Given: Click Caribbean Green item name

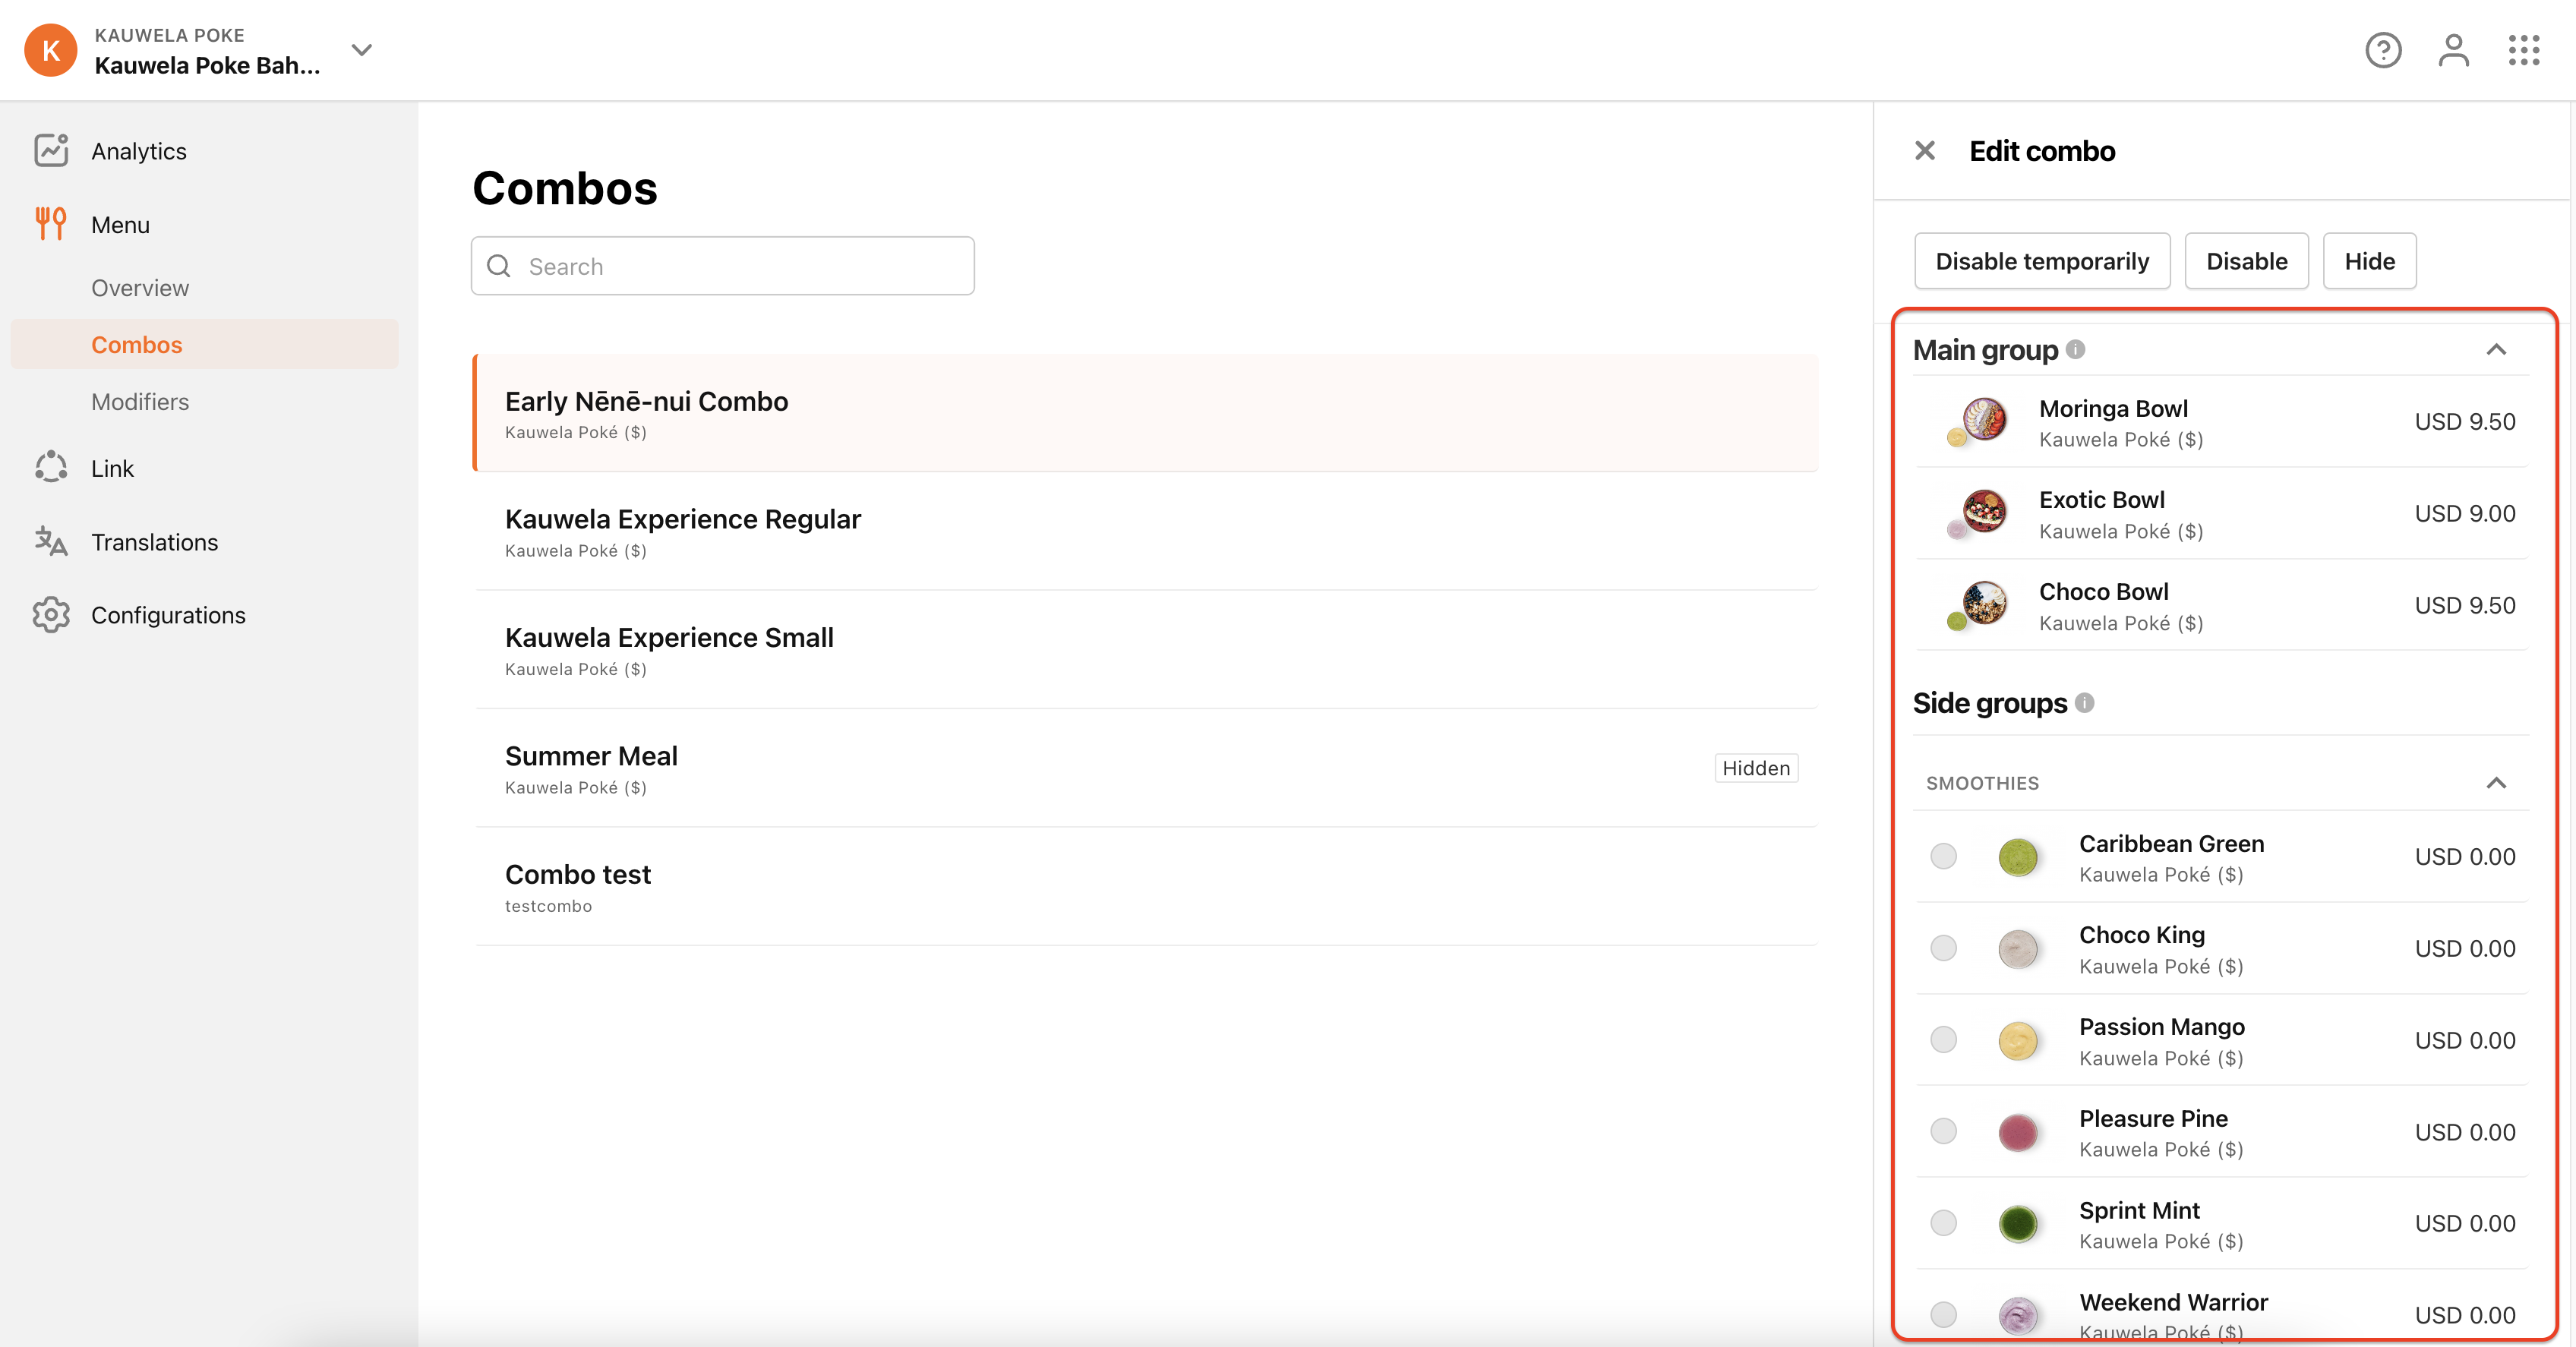Looking at the screenshot, I should [x=2171, y=843].
